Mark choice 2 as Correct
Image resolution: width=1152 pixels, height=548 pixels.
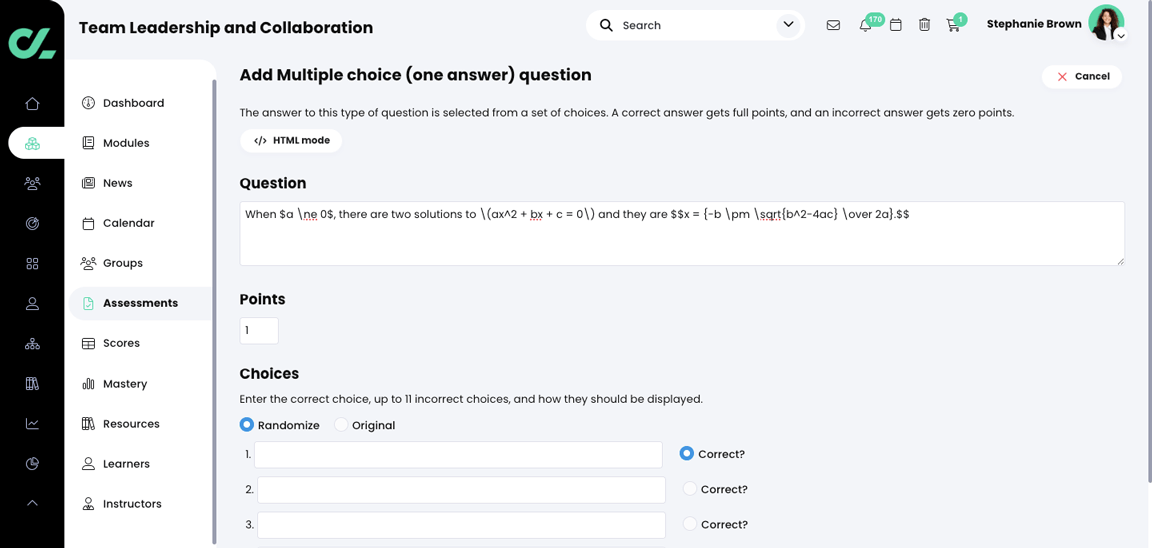[x=689, y=488]
